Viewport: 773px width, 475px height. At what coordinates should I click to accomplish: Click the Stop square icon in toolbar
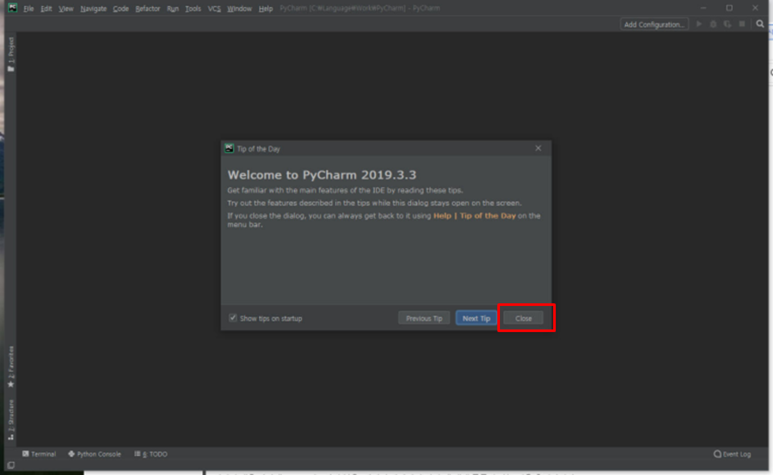(x=742, y=24)
